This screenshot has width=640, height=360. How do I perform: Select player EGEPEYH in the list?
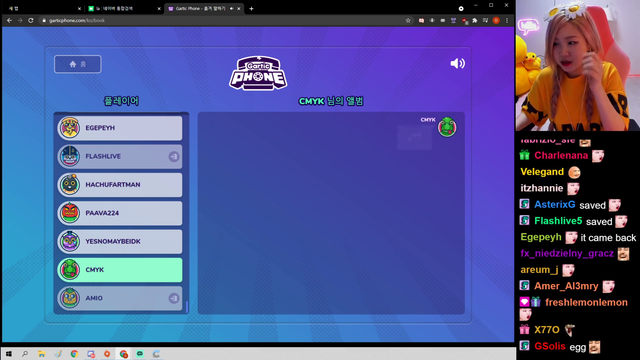[x=120, y=128]
